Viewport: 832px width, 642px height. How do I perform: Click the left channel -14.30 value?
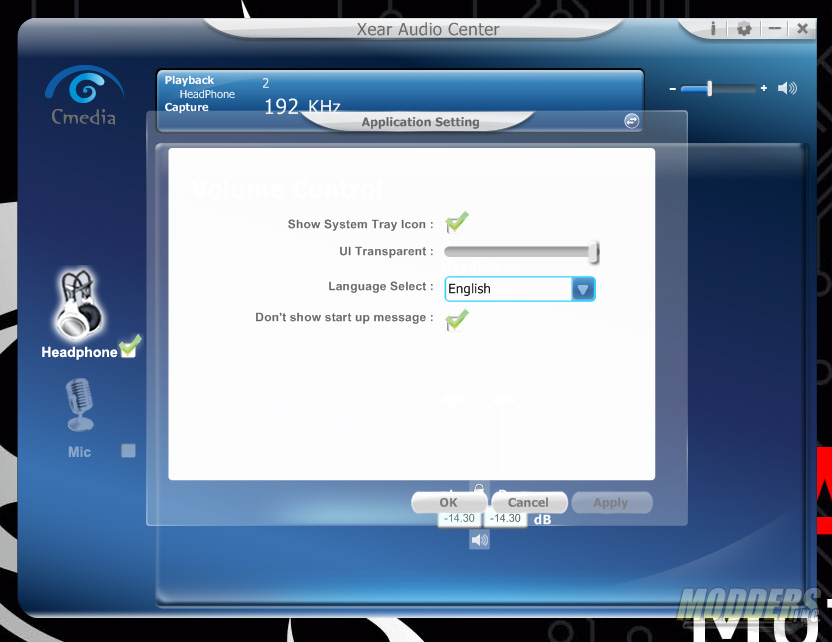460,518
